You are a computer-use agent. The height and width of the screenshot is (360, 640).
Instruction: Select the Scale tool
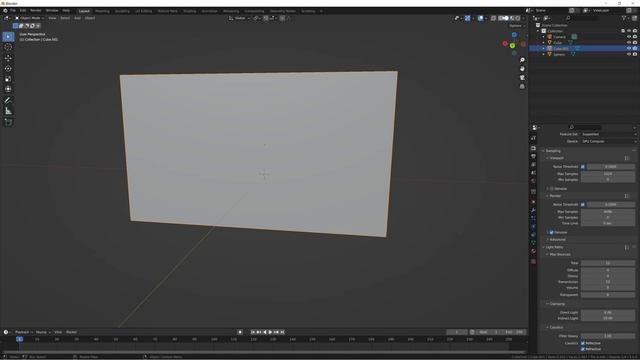tap(8, 79)
